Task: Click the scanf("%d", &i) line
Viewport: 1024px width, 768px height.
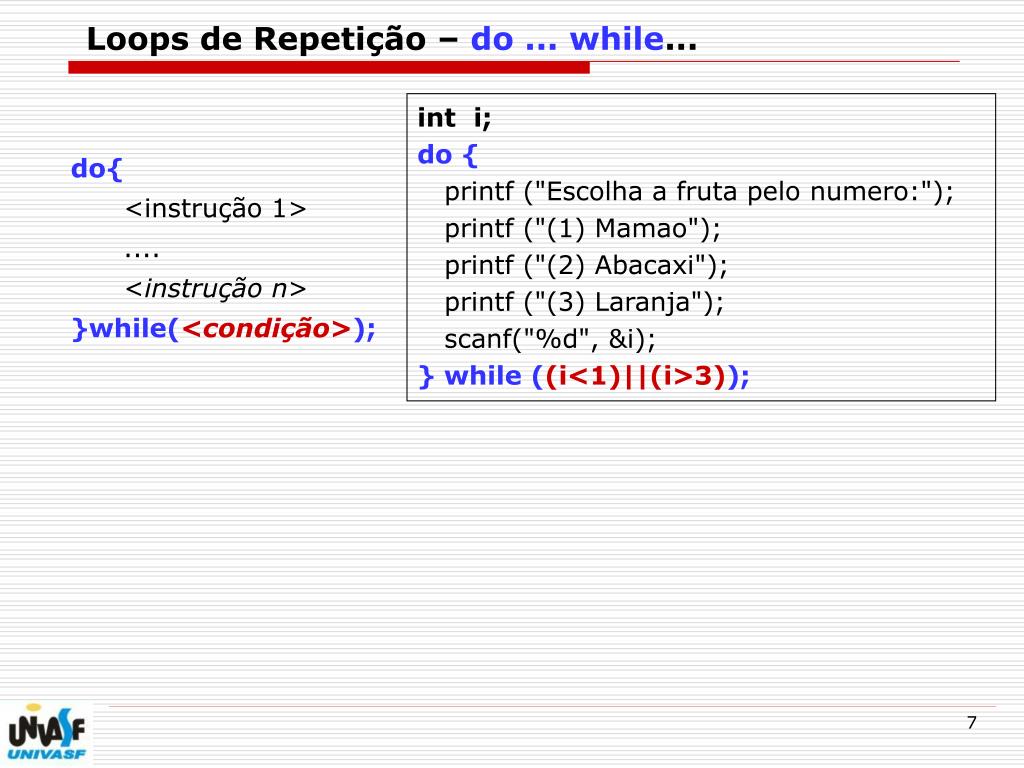Action: pos(550,340)
